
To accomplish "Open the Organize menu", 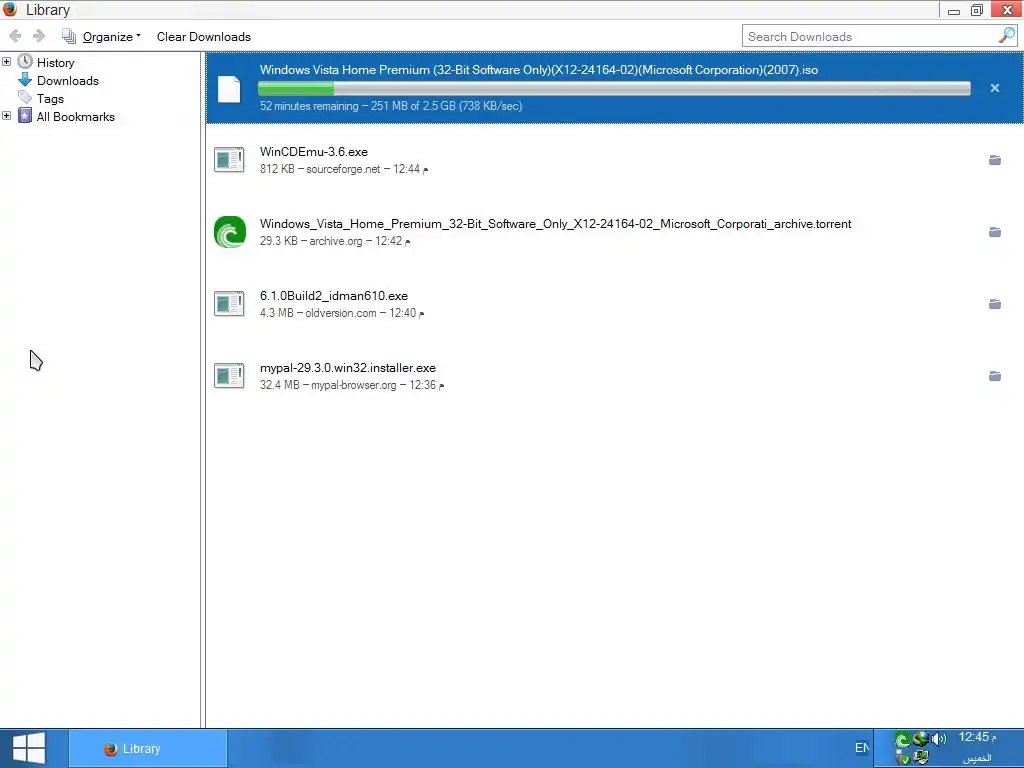I will pos(101,37).
